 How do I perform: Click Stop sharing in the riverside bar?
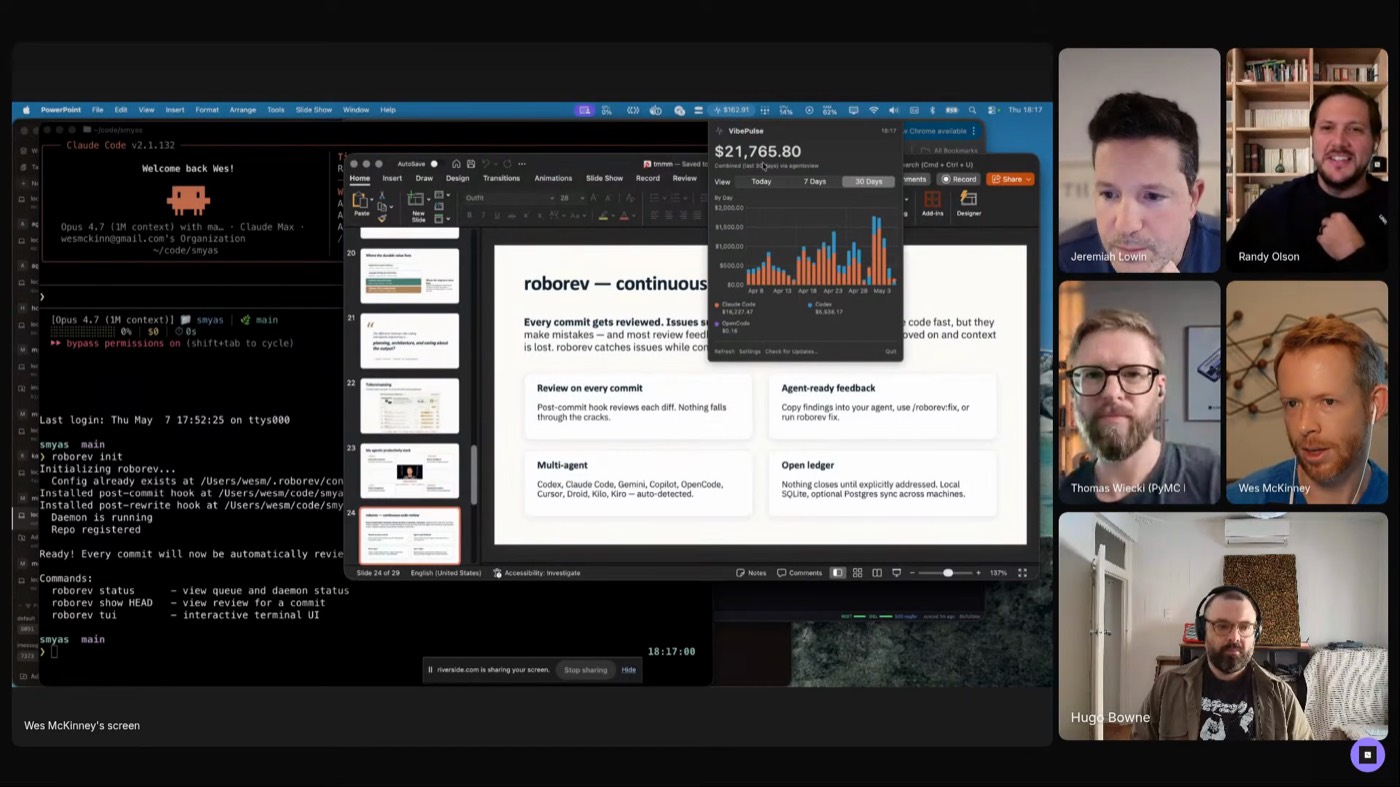[x=585, y=670]
